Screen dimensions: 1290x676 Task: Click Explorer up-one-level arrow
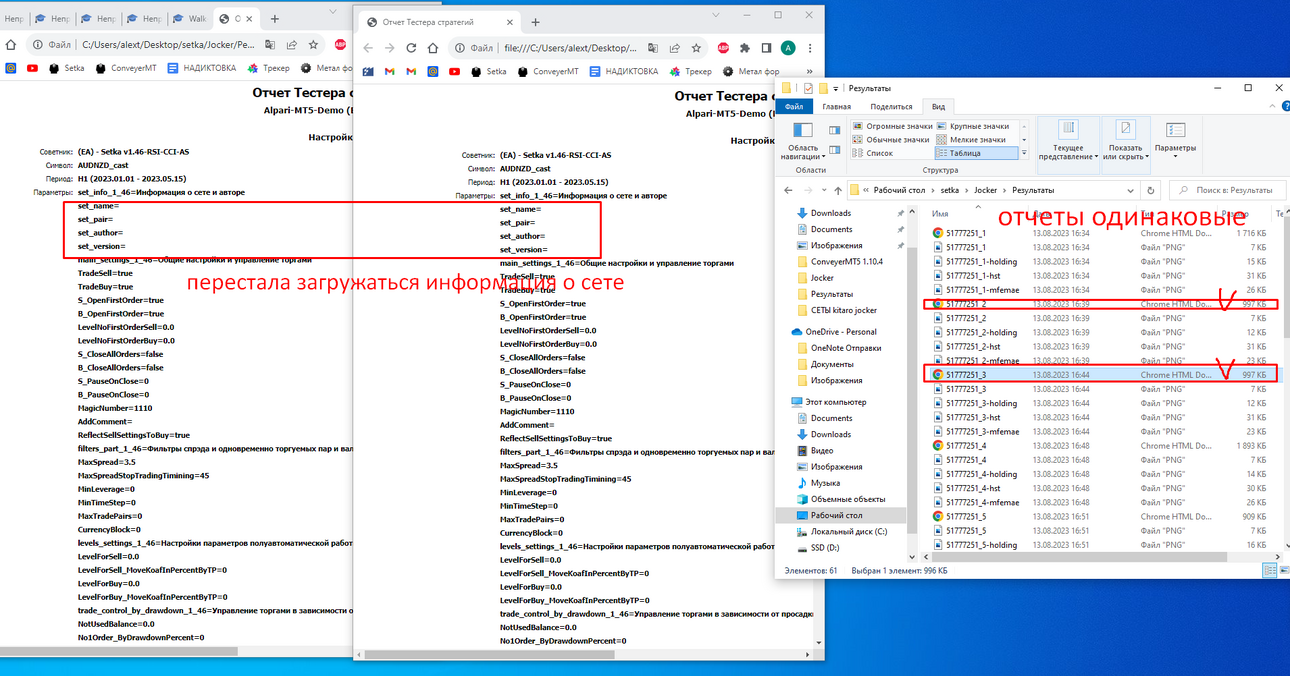coord(837,190)
